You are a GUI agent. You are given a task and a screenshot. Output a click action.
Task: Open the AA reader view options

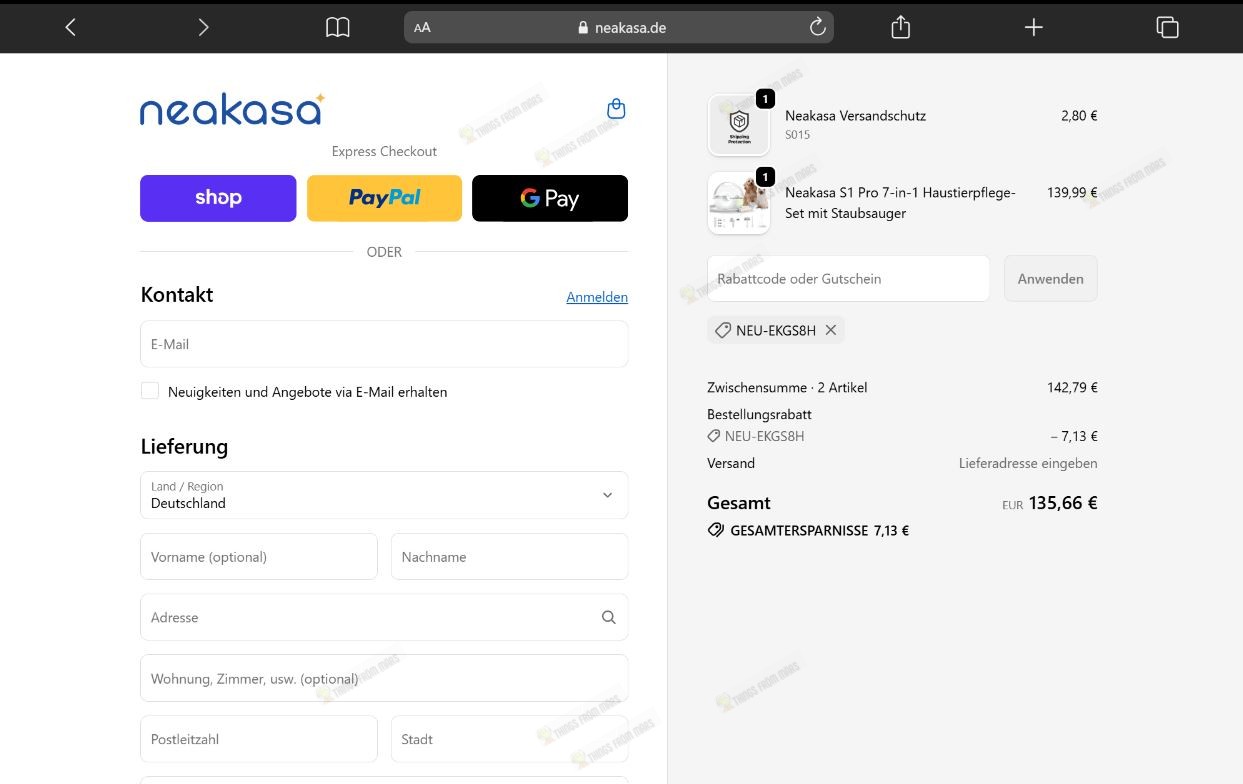click(422, 27)
